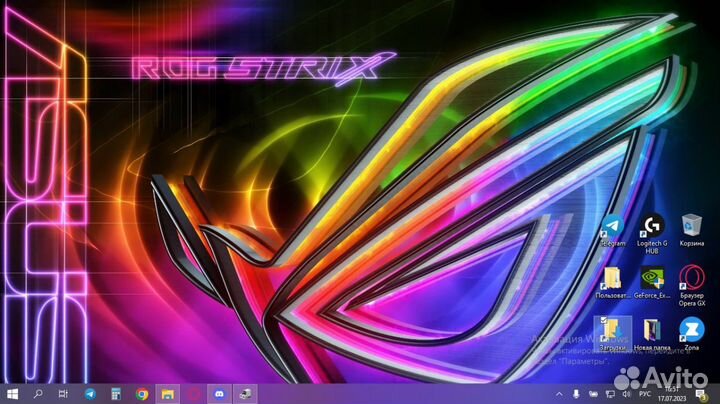The width and height of the screenshot is (720, 404).
Task: Untick the checkbox on Загрузки icon
Action: [x=603, y=320]
